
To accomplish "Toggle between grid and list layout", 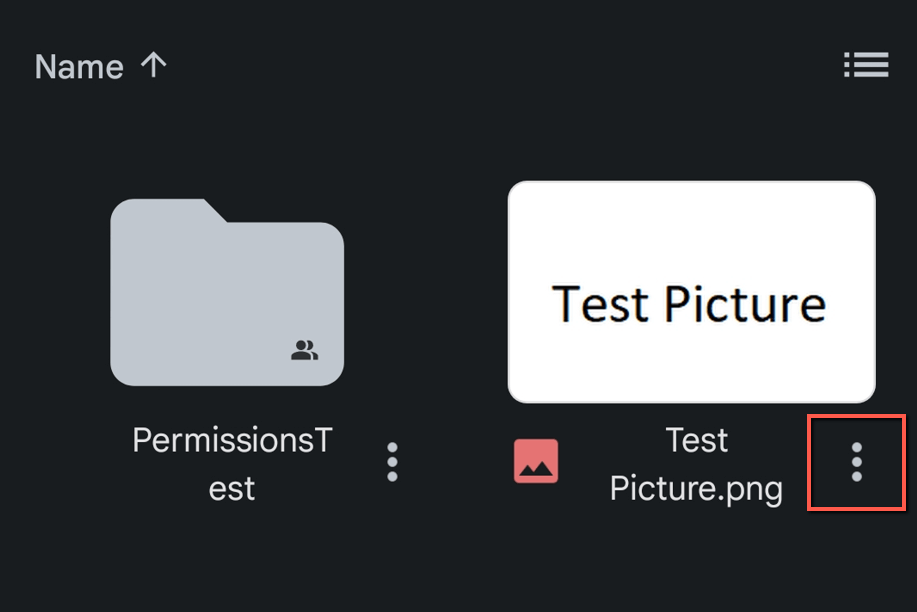I will pyautogui.click(x=866, y=64).
